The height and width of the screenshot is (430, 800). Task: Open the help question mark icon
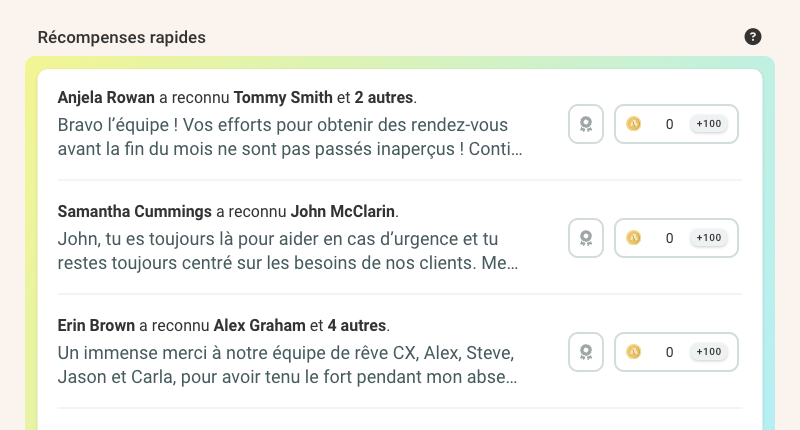(753, 37)
